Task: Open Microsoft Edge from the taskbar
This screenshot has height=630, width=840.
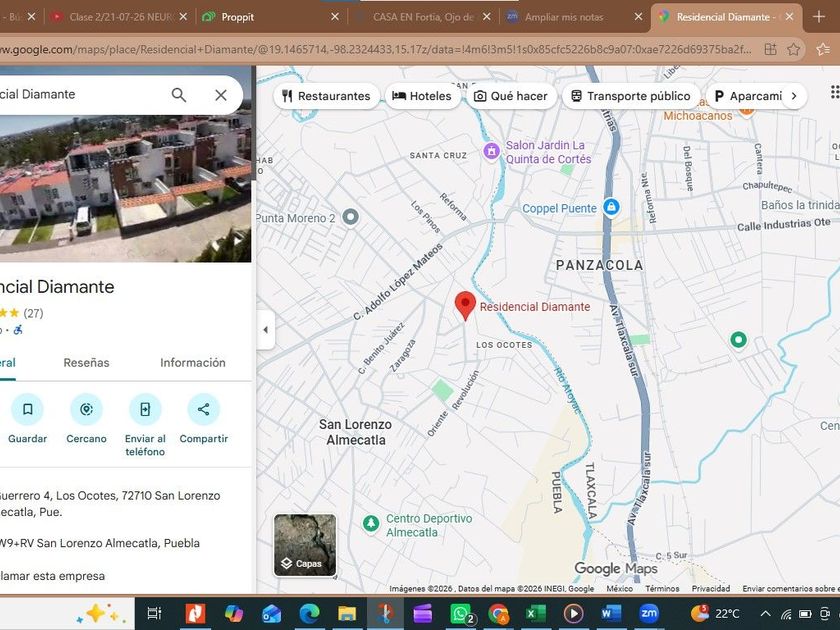Action: click(309, 613)
